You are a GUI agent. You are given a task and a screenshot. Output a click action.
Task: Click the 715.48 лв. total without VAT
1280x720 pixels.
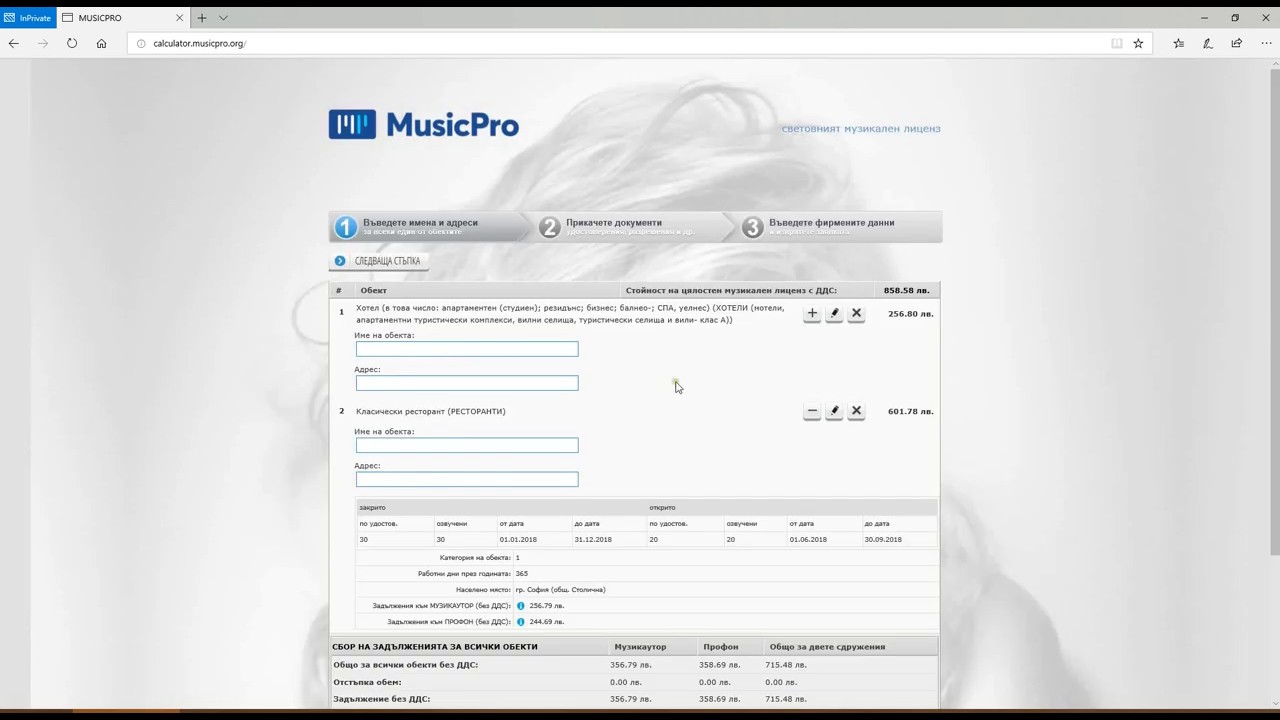click(x=785, y=665)
